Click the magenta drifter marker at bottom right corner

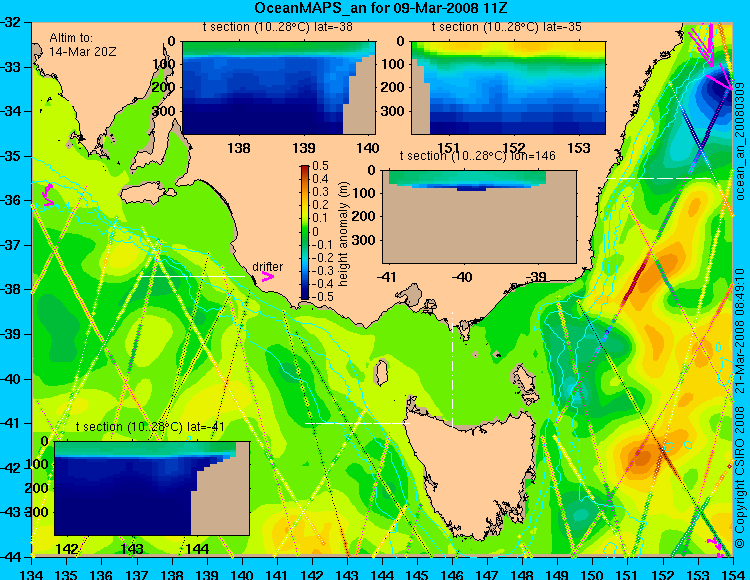coord(716,547)
